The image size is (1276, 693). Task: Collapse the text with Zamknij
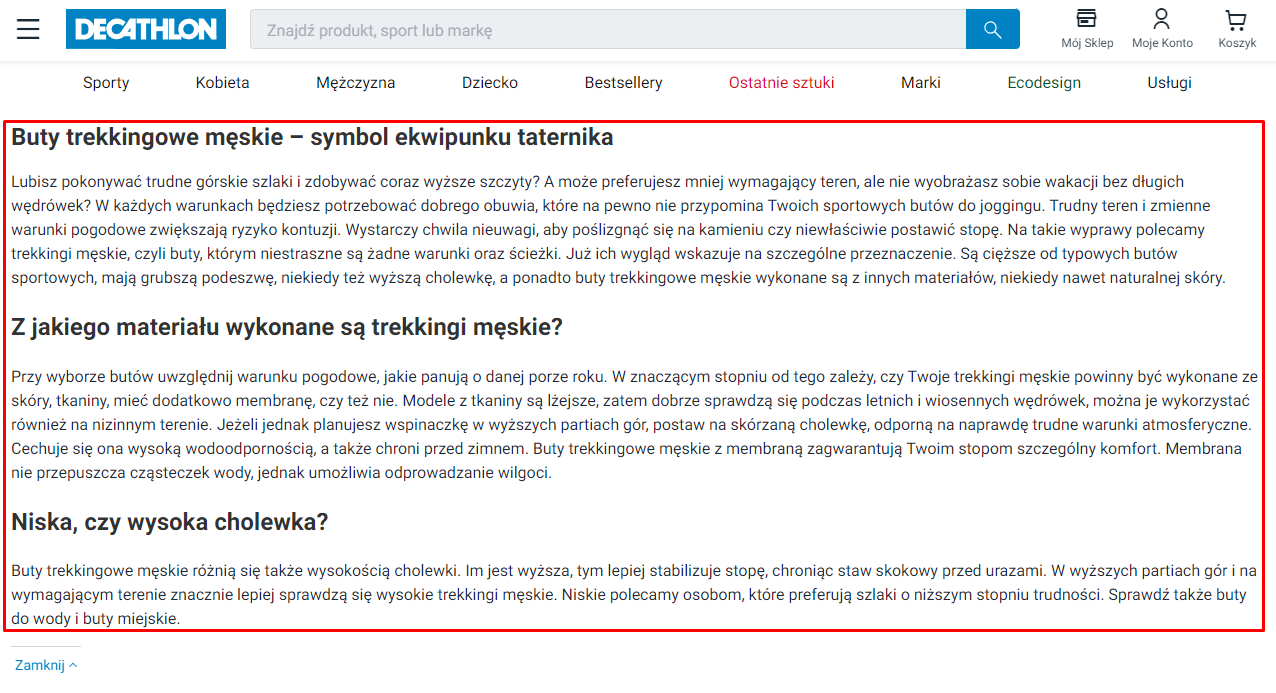[x=46, y=664]
